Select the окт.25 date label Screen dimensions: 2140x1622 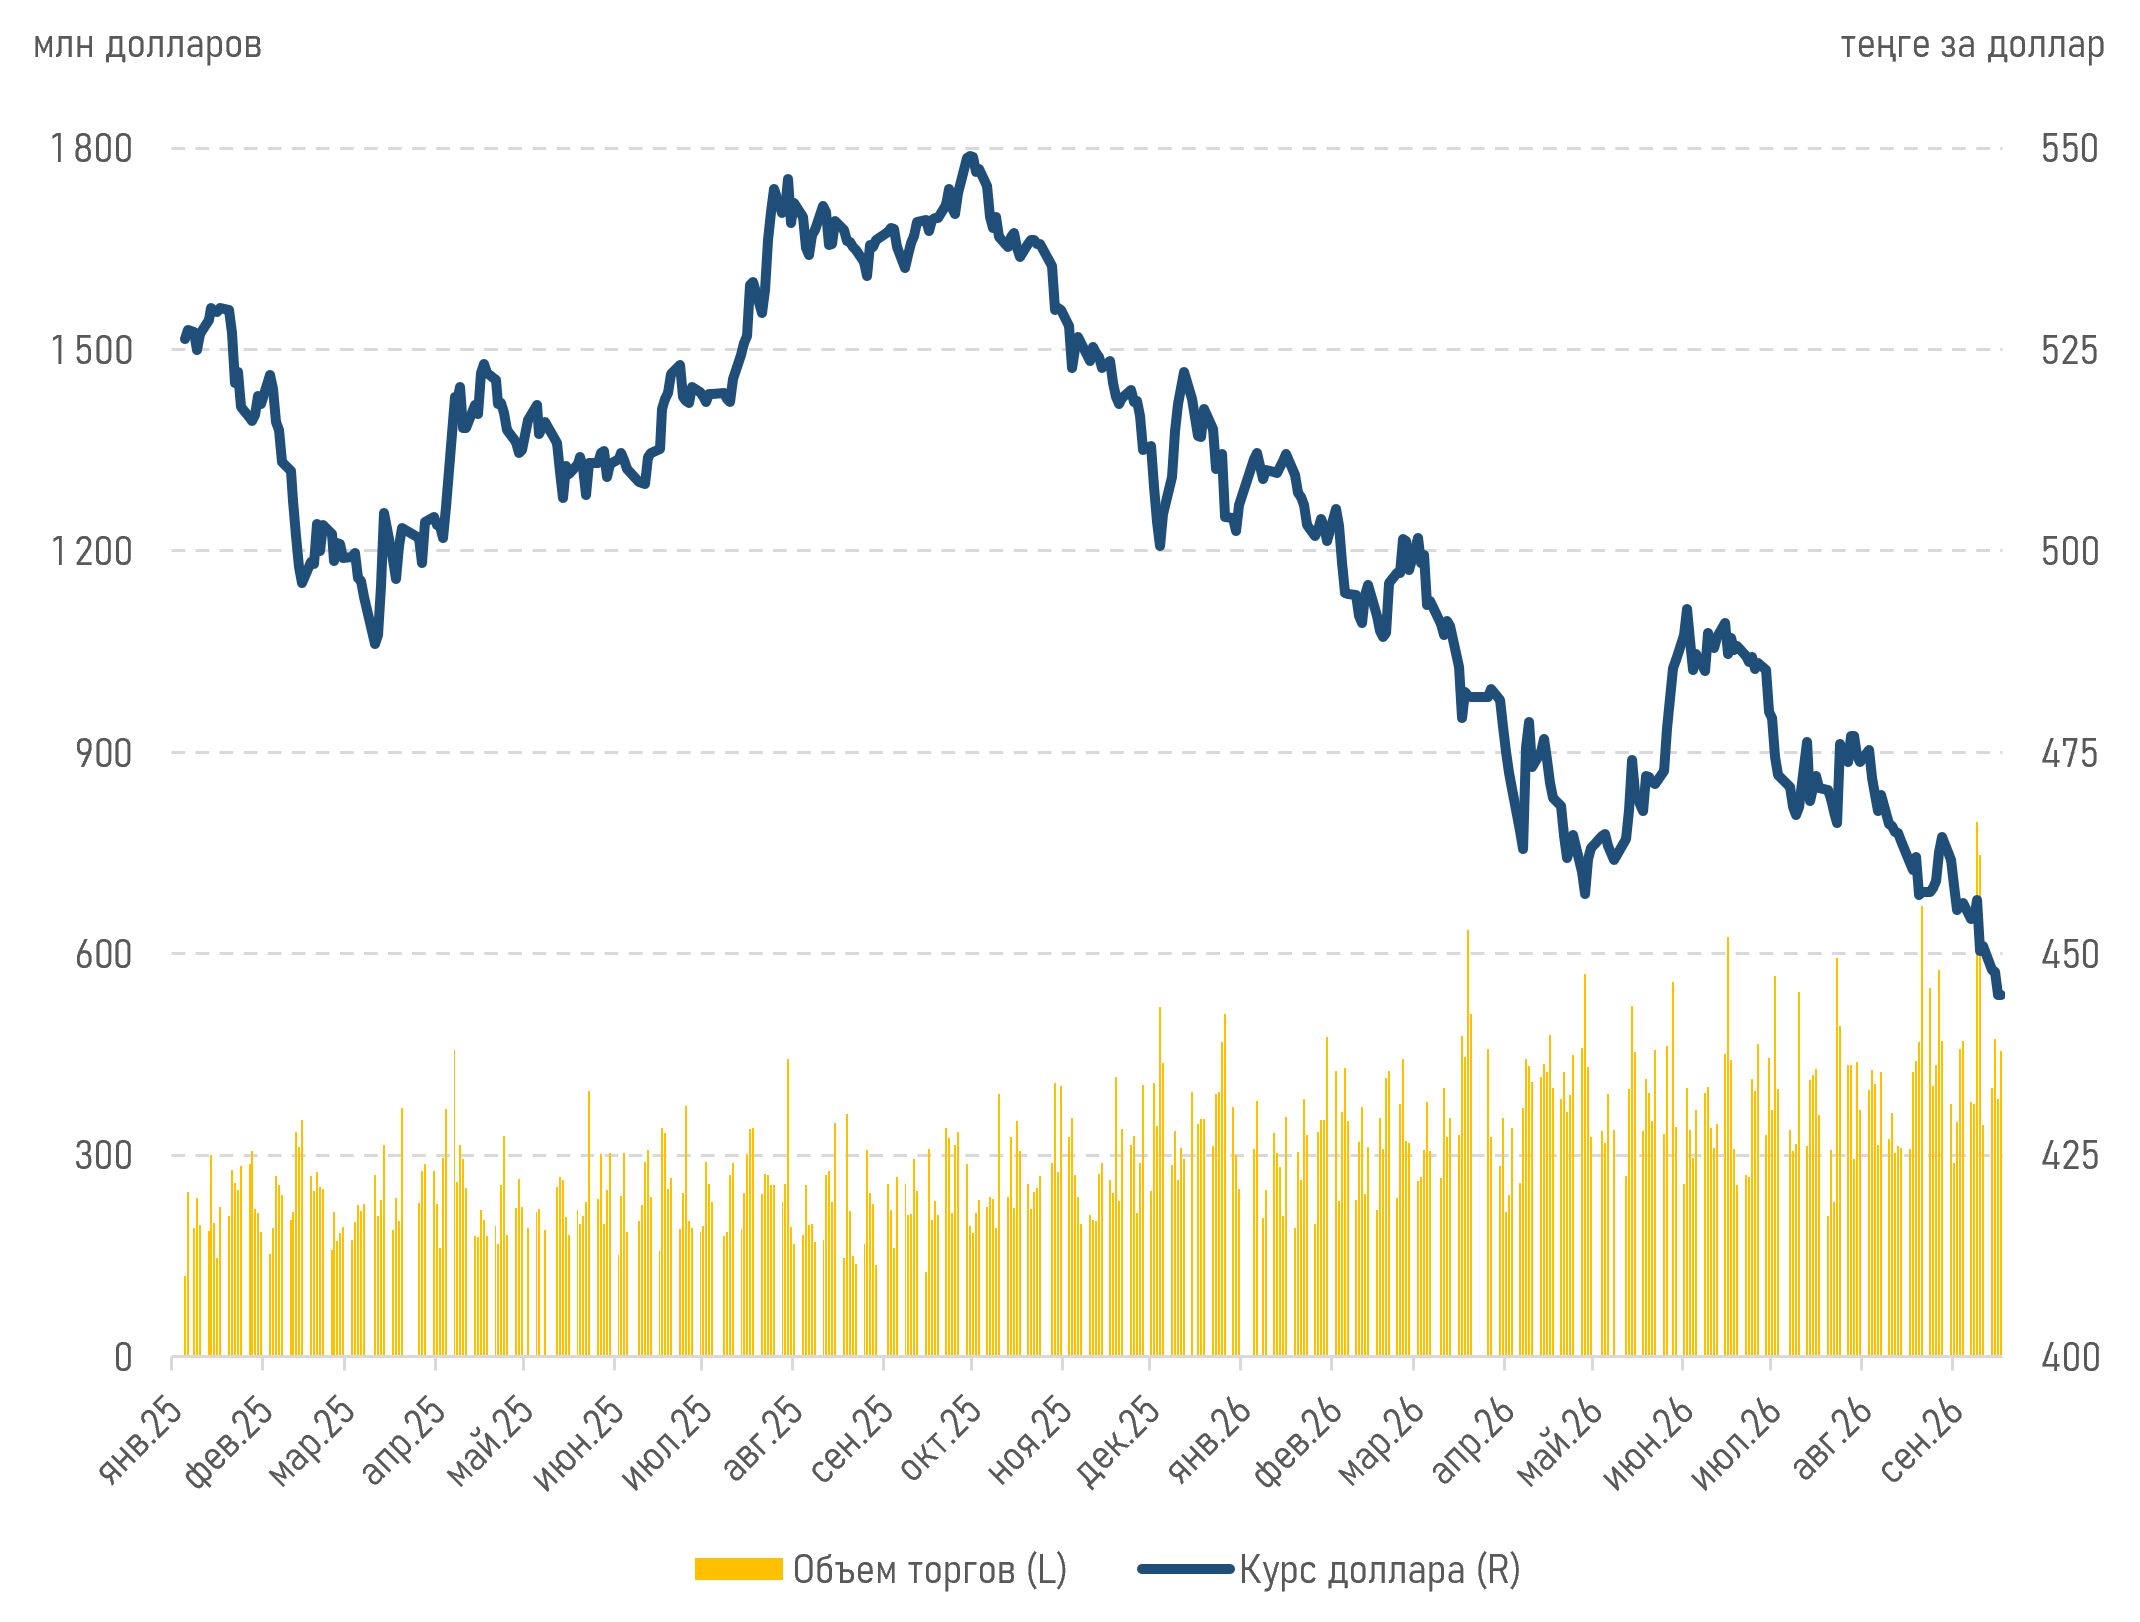pos(942,1438)
